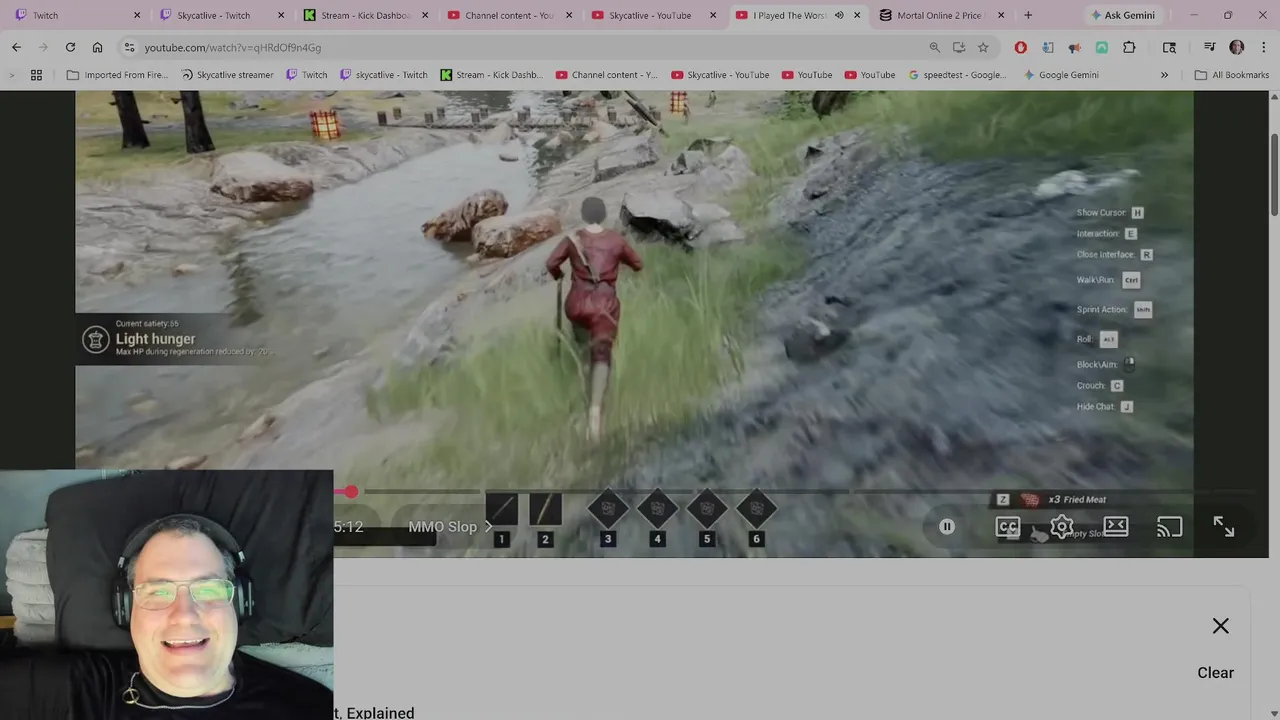Click the install app icon in address bar

[959, 47]
